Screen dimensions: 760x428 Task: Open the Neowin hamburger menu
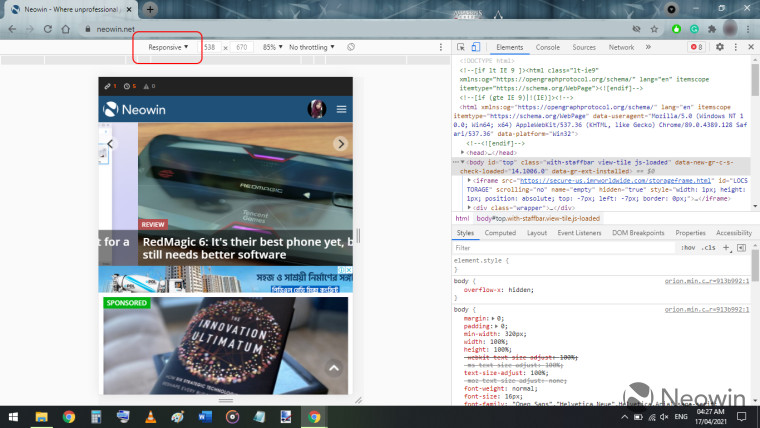pyautogui.click(x=341, y=109)
